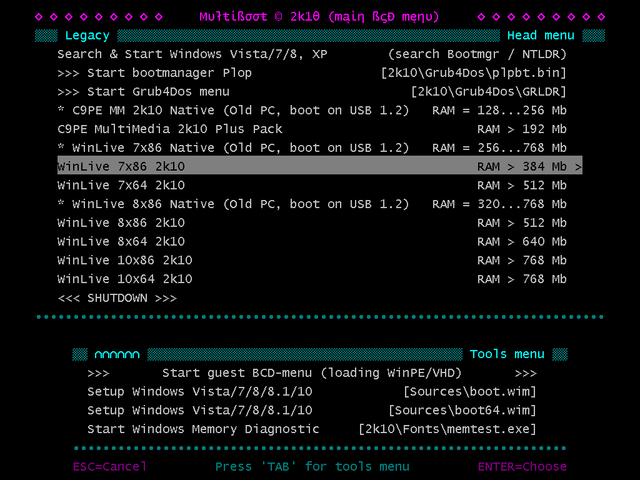This screenshot has height=480, width=640.
Task: Select C9PE MultiMedia 2k10 Plus Pack
Action: [x=312, y=129]
